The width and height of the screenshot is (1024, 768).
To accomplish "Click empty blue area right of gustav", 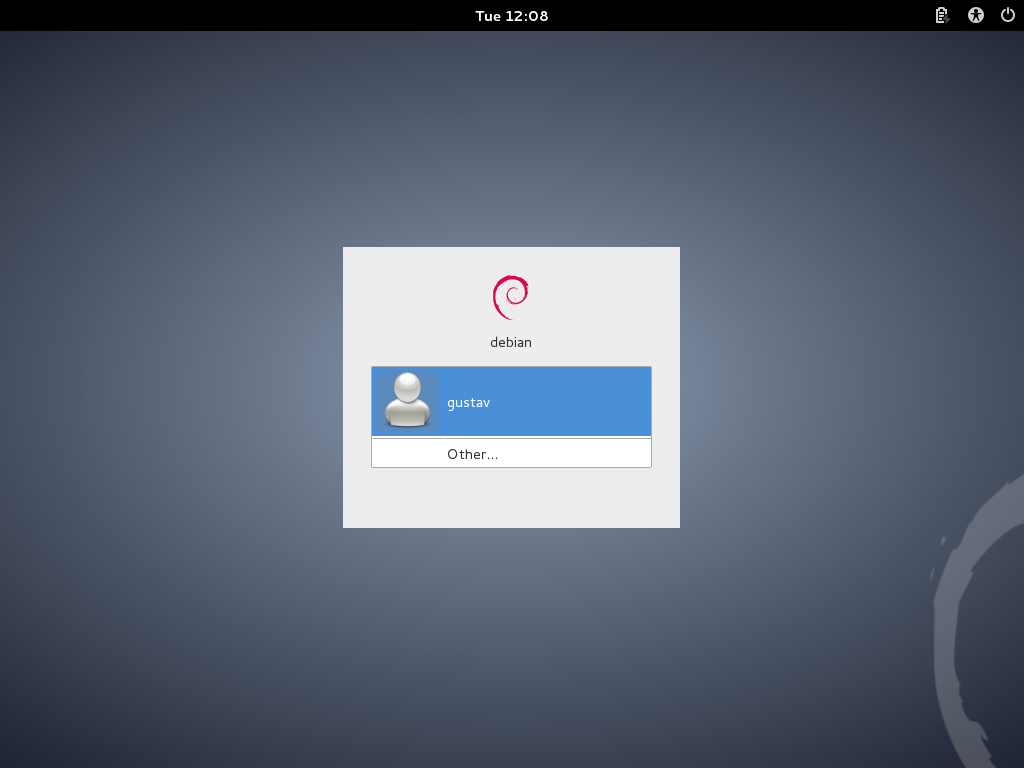I will 580,402.
